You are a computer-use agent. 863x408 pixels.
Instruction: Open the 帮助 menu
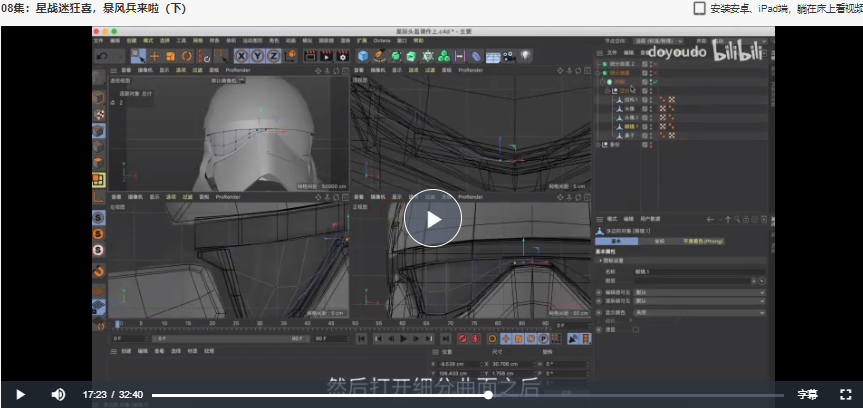418,41
